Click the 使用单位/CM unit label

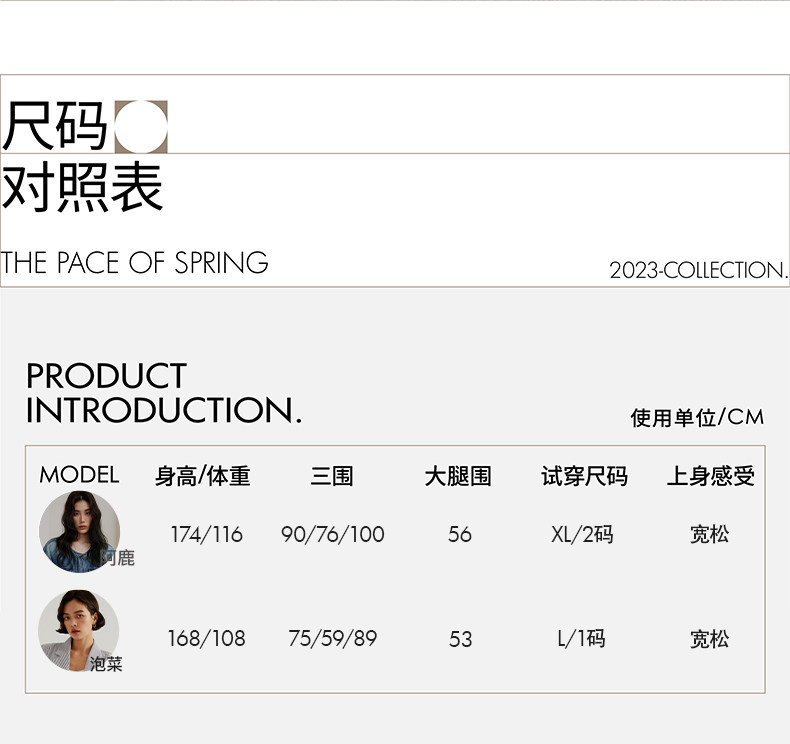[x=696, y=417]
